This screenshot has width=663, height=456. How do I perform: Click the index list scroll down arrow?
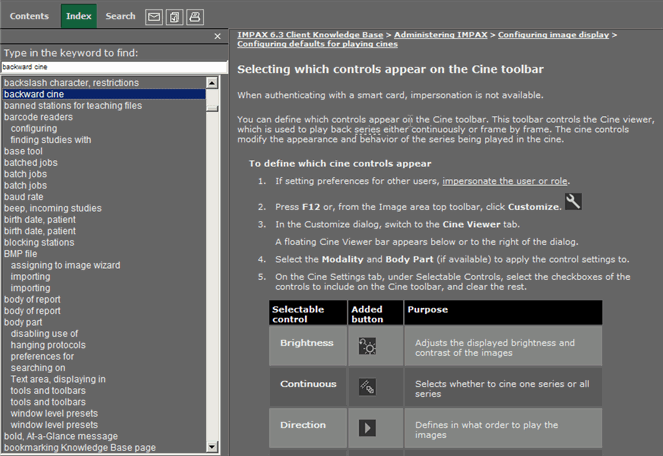[x=212, y=446]
